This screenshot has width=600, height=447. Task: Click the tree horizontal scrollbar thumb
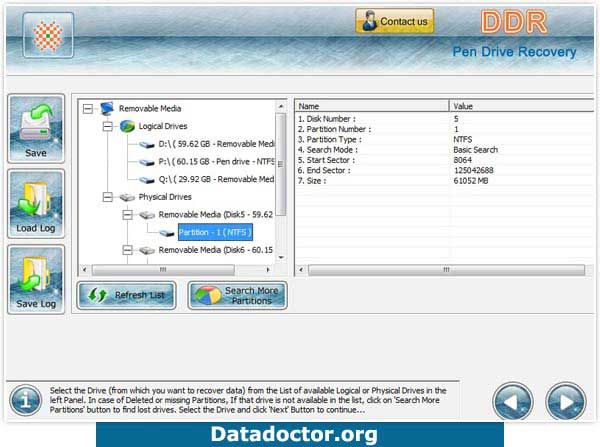pyautogui.click(x=163, y=270)
